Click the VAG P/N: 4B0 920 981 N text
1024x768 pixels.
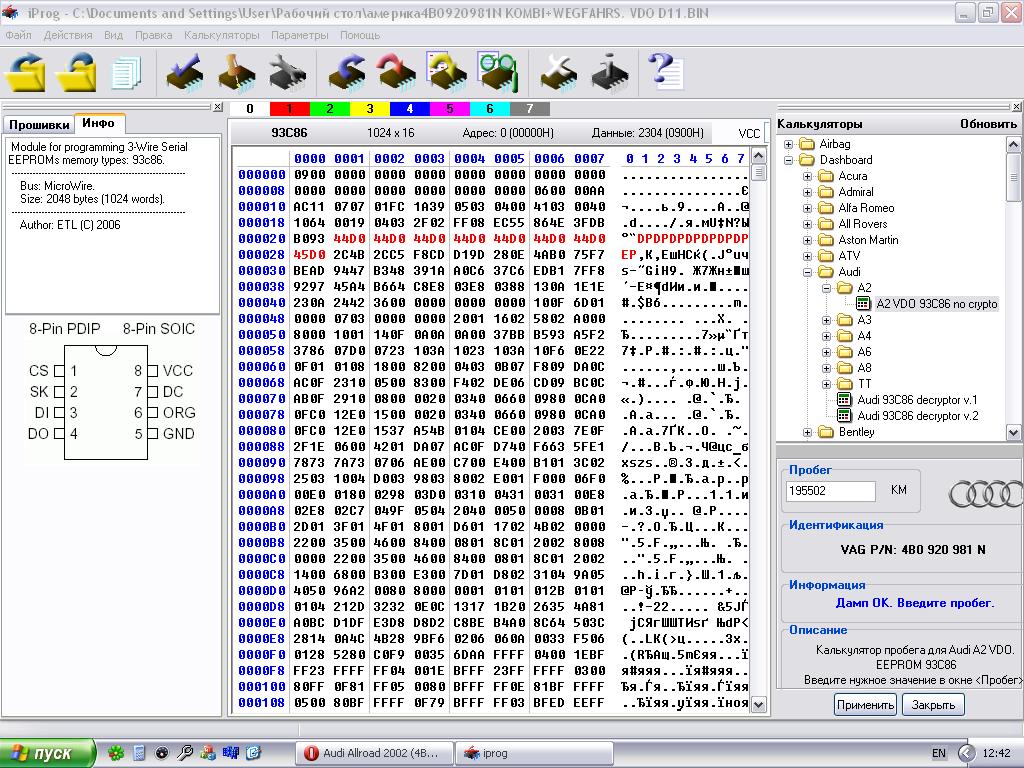coord(913,550)
